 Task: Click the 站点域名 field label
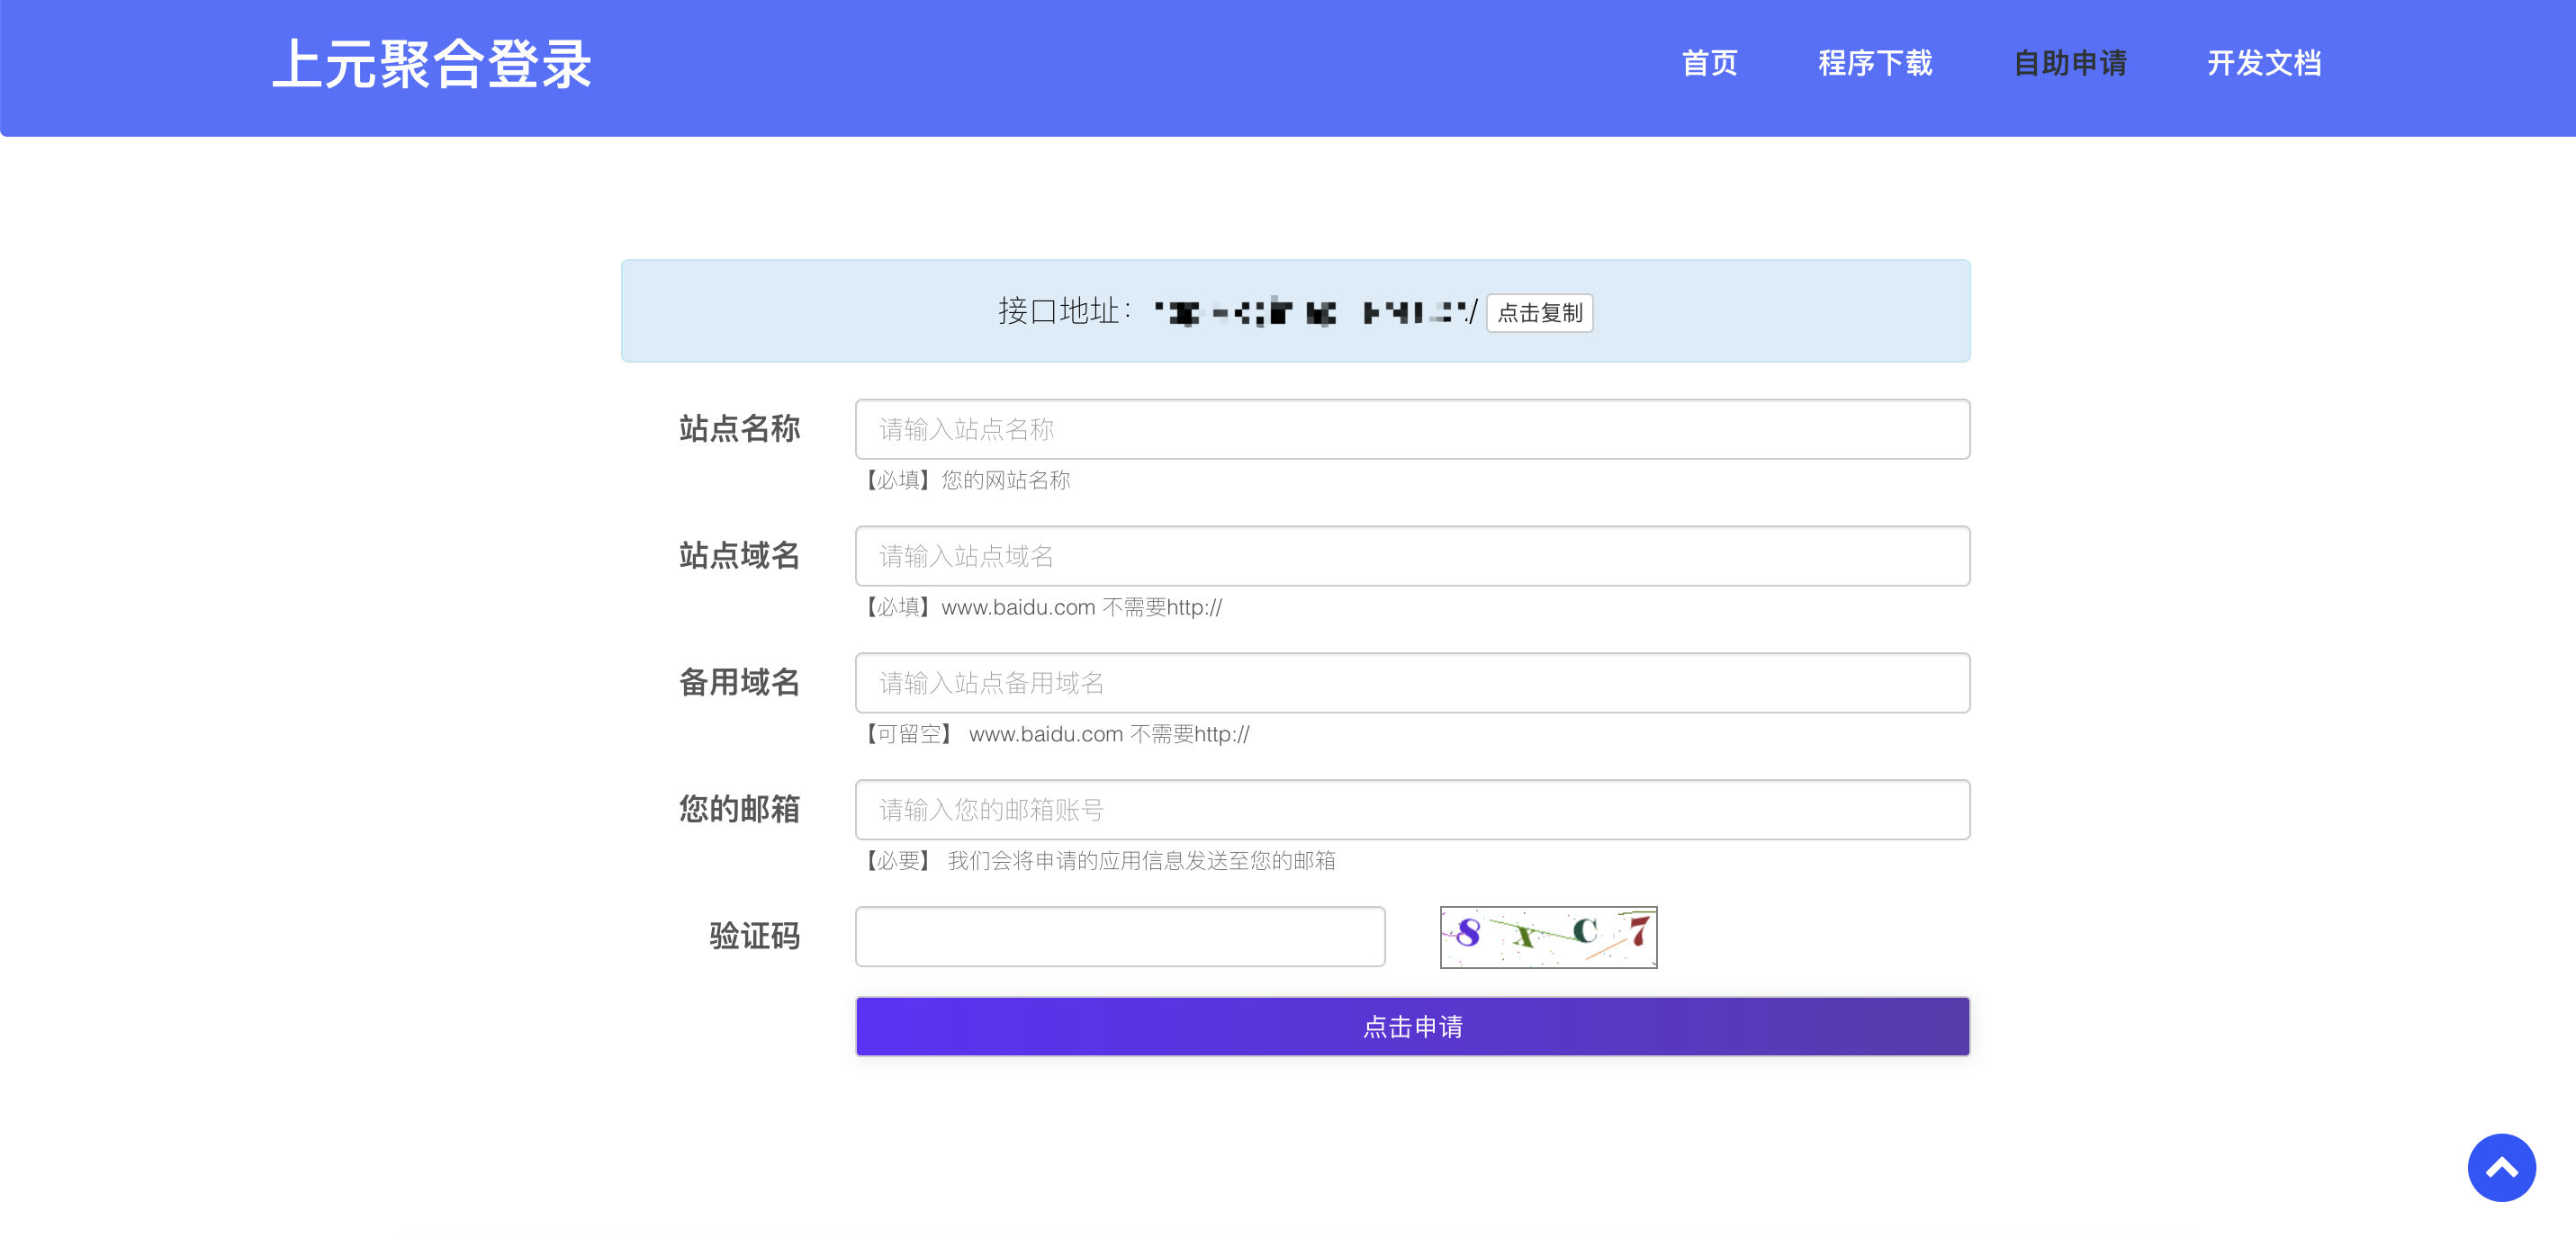739,555
